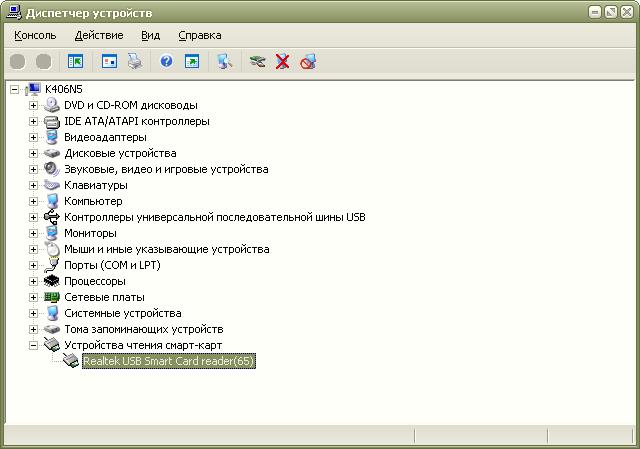The width and height of the screenshot is (640, 449).
Task: Select DVD и CD-ROM дисководы label
Action: 131,105
